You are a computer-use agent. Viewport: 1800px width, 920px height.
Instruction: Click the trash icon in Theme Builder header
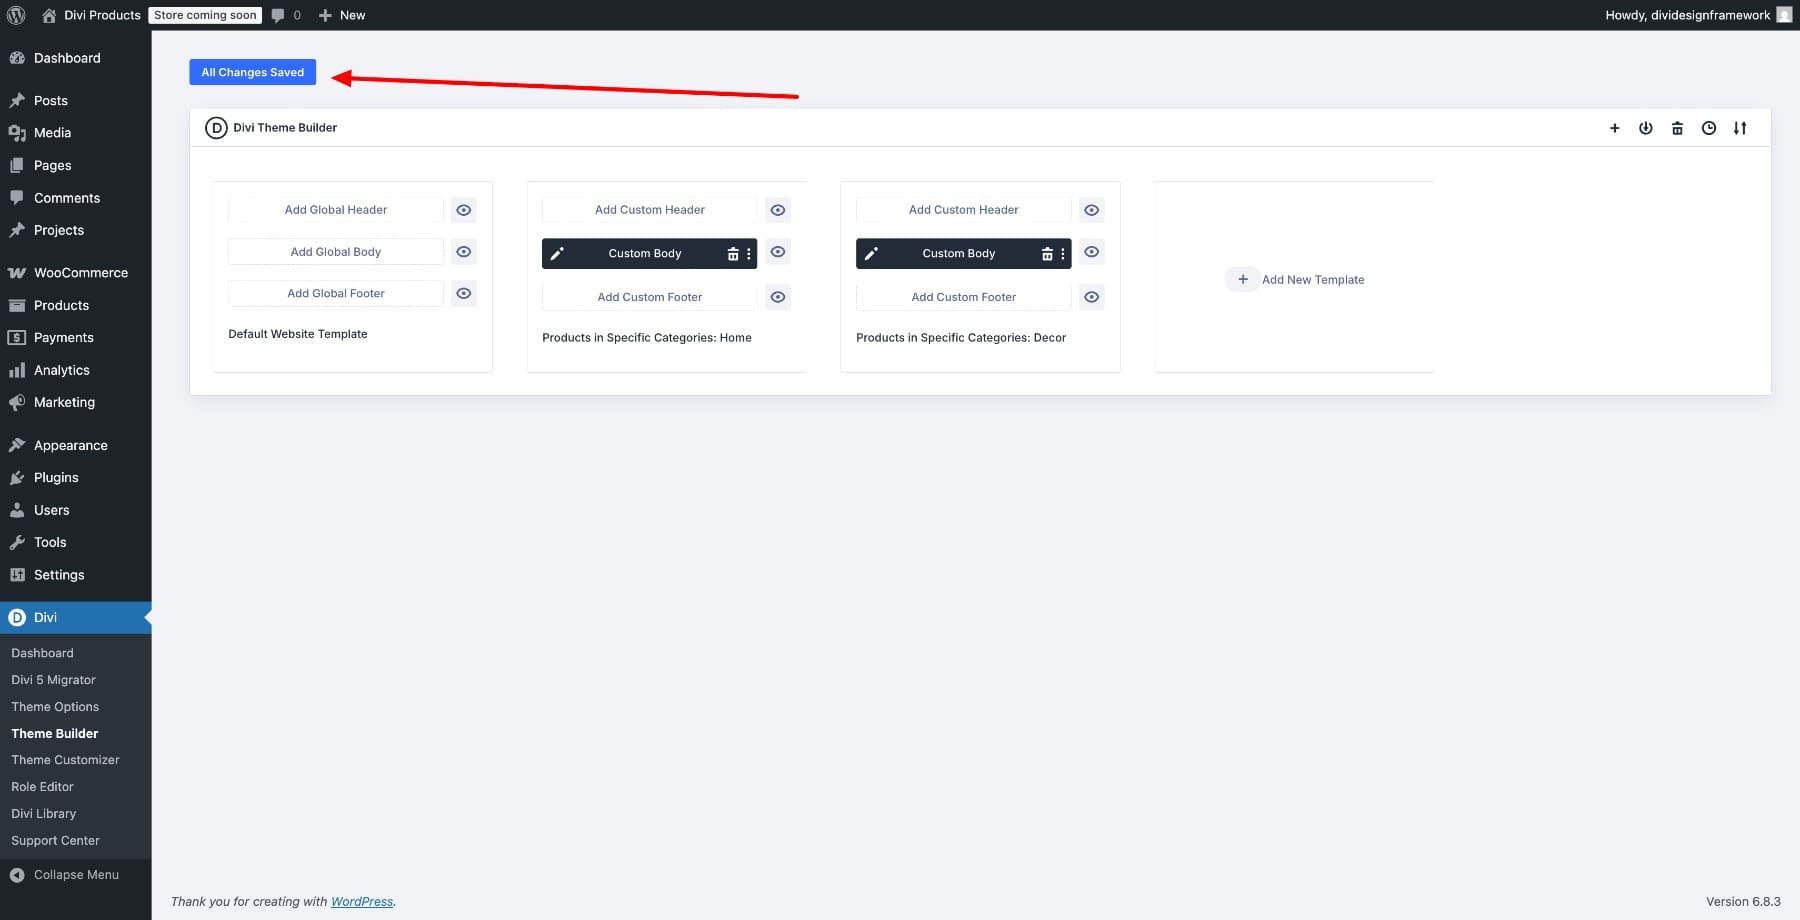click(1677, 128)
